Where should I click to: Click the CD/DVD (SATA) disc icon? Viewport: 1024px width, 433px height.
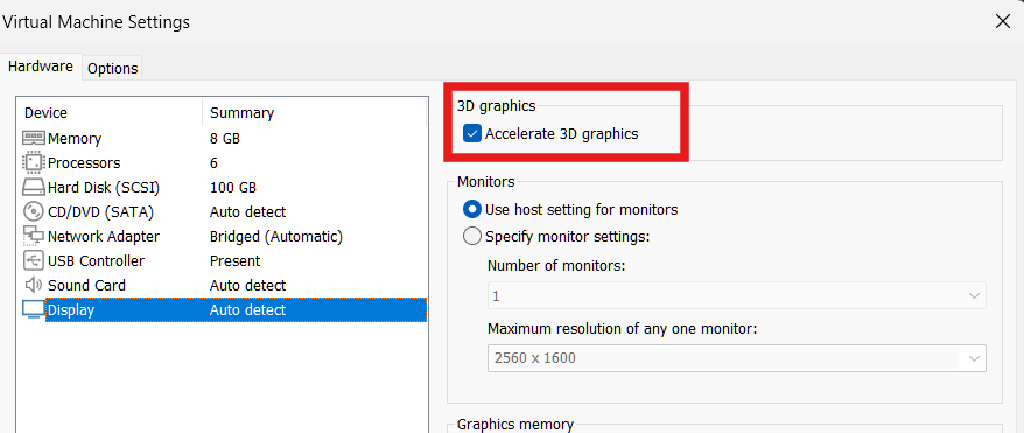tap(33, 212)
